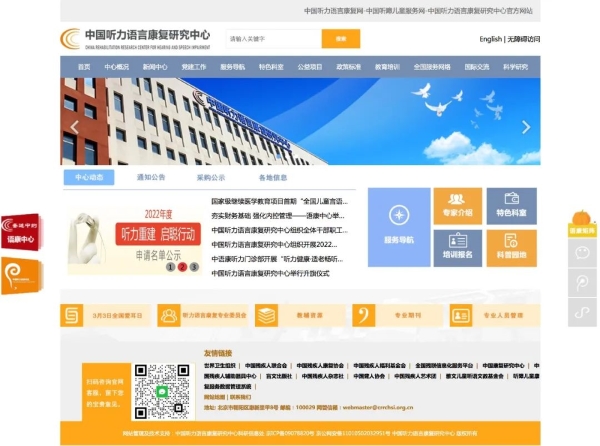Click the red 语康中心 floating badge

21,232
